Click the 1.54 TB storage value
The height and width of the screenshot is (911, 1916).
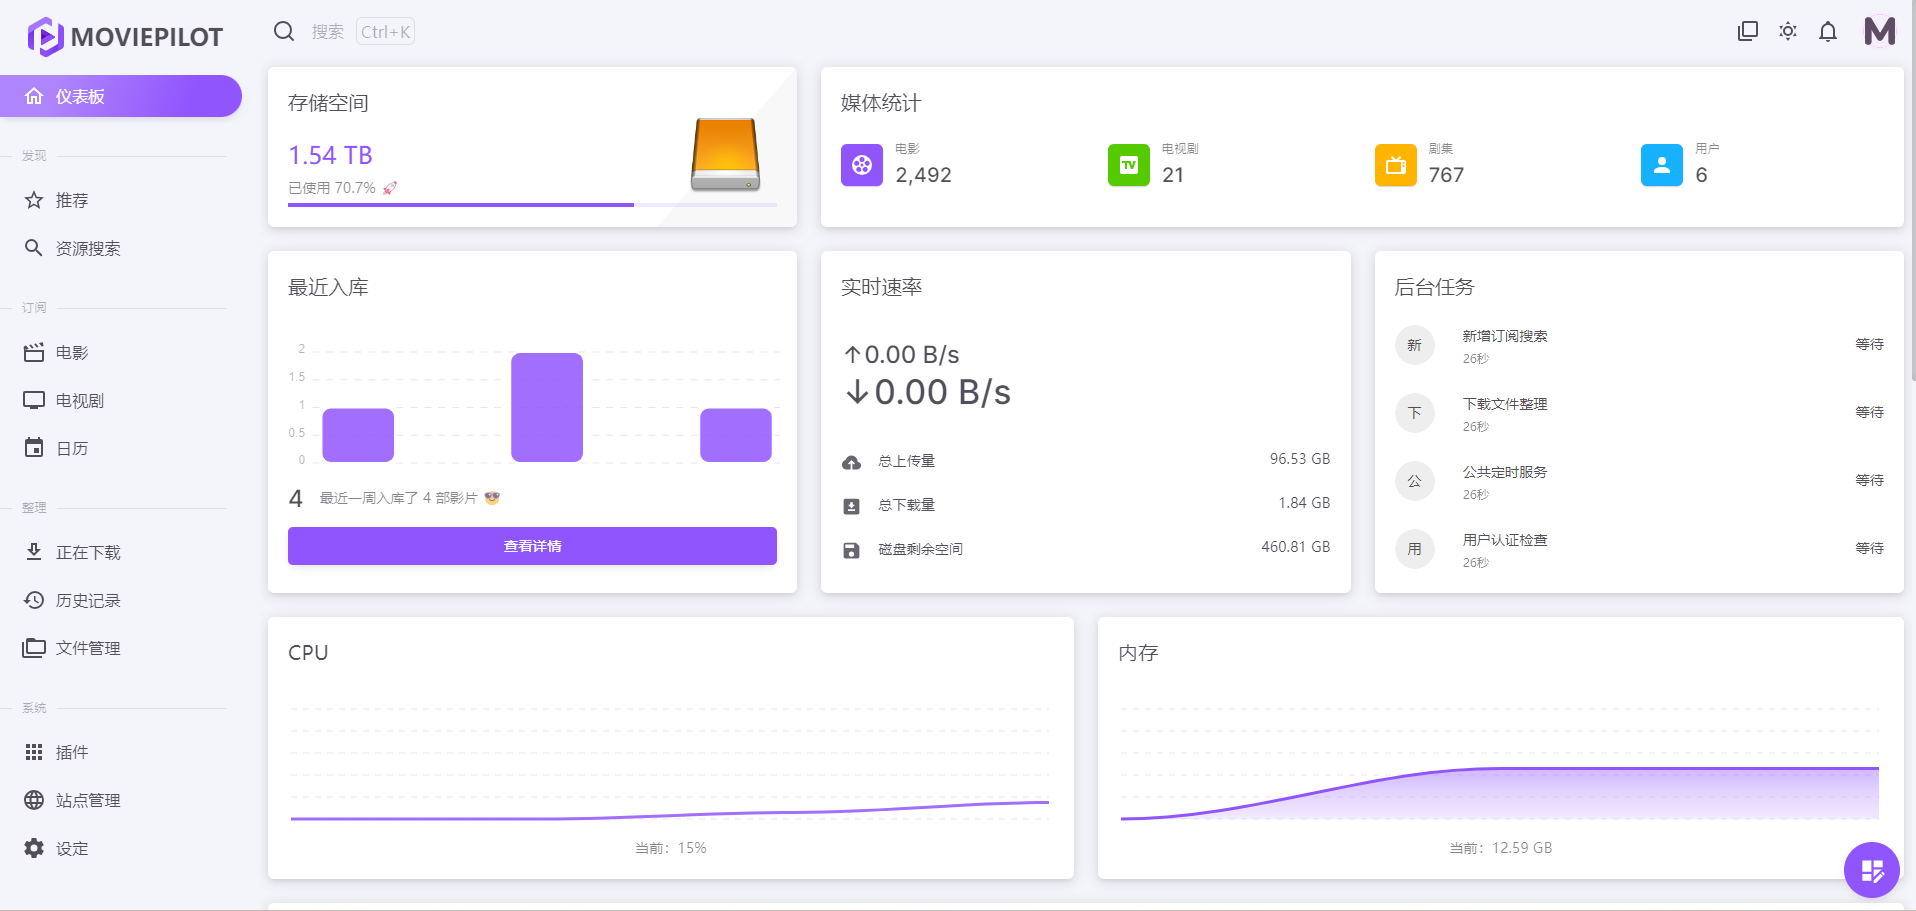pyautogui.click(x=330, y=155)
